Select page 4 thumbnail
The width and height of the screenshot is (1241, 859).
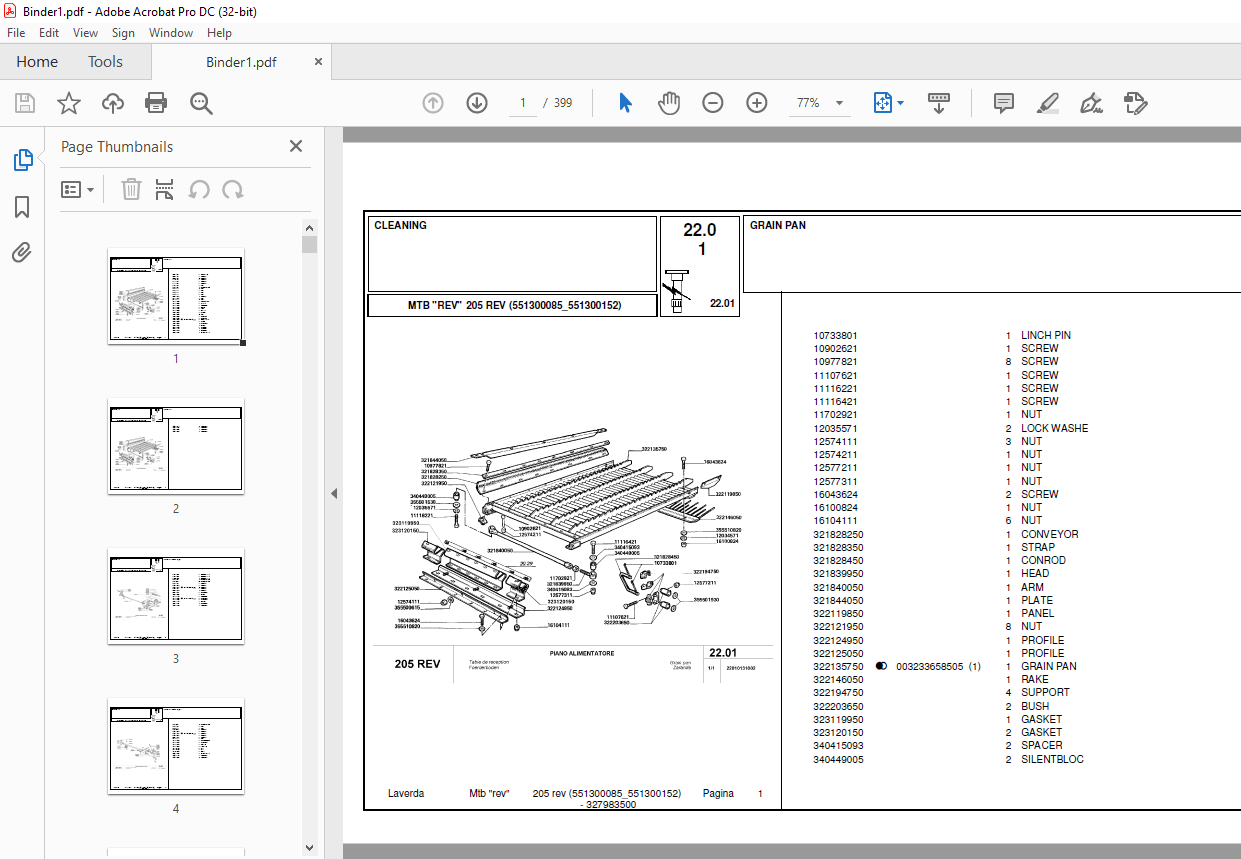(x=176, y=746)
